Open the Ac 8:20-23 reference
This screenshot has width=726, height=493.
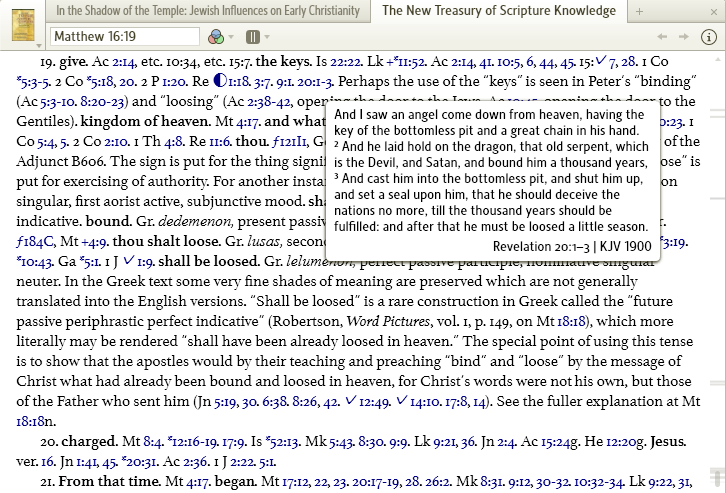(102, 101)
